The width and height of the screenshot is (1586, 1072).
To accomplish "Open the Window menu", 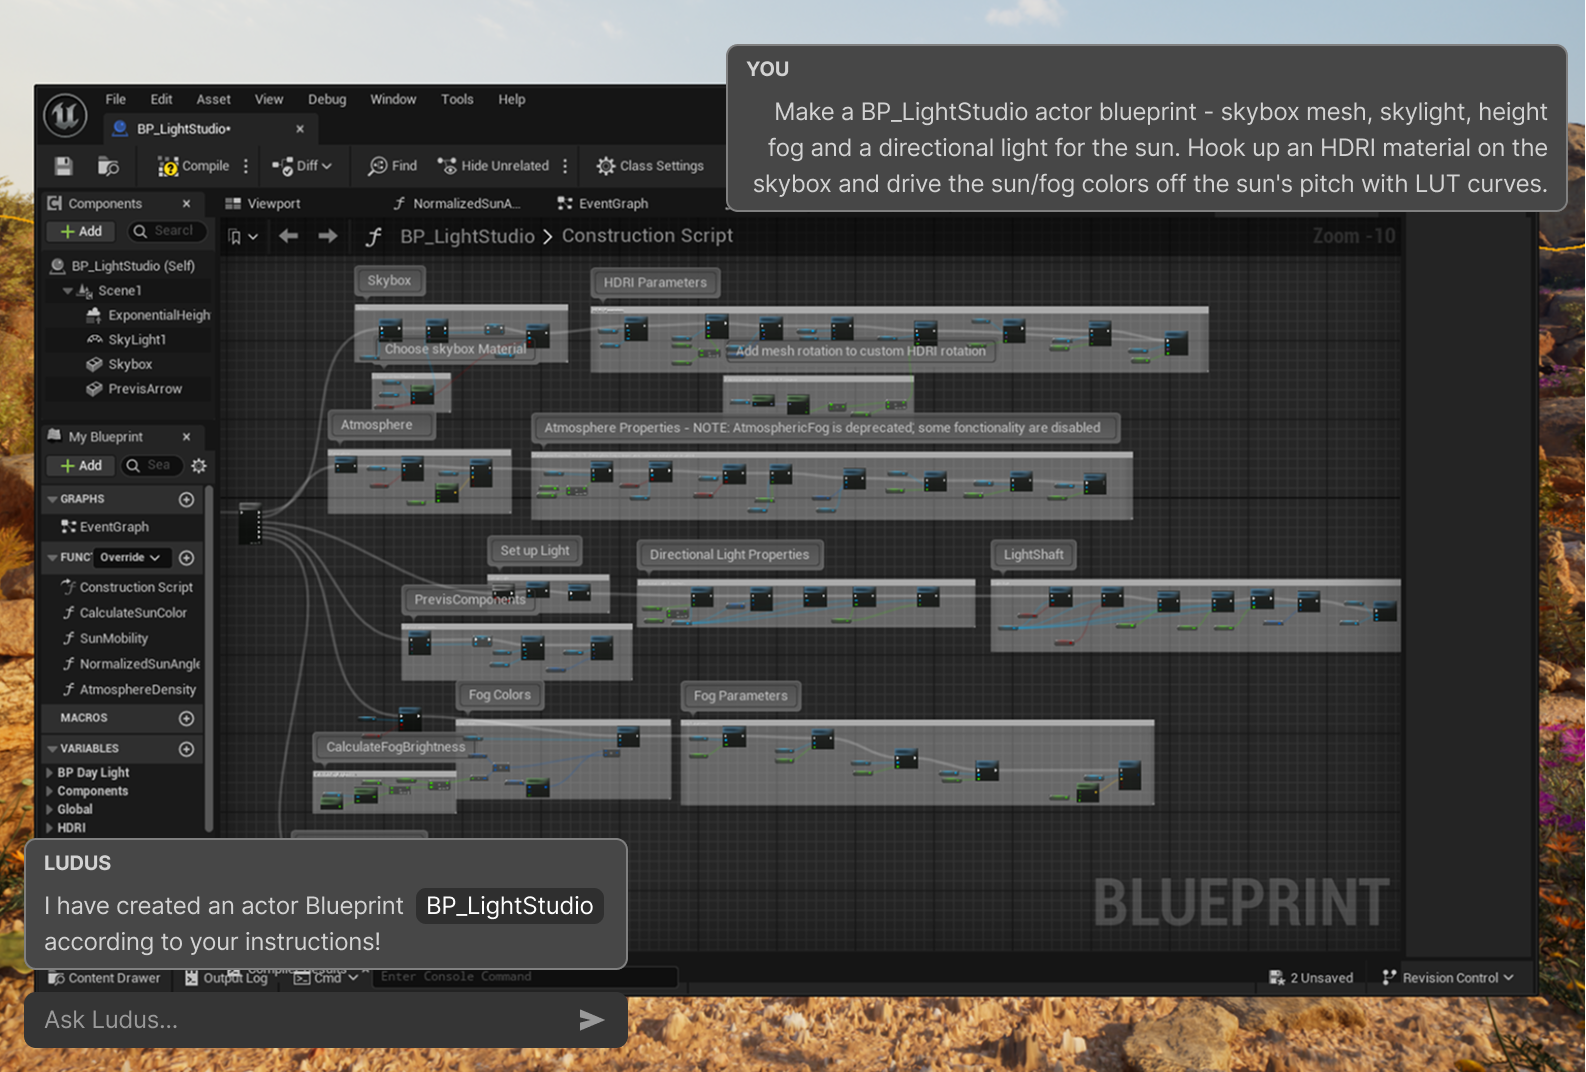I will click(x=393, y=99).
